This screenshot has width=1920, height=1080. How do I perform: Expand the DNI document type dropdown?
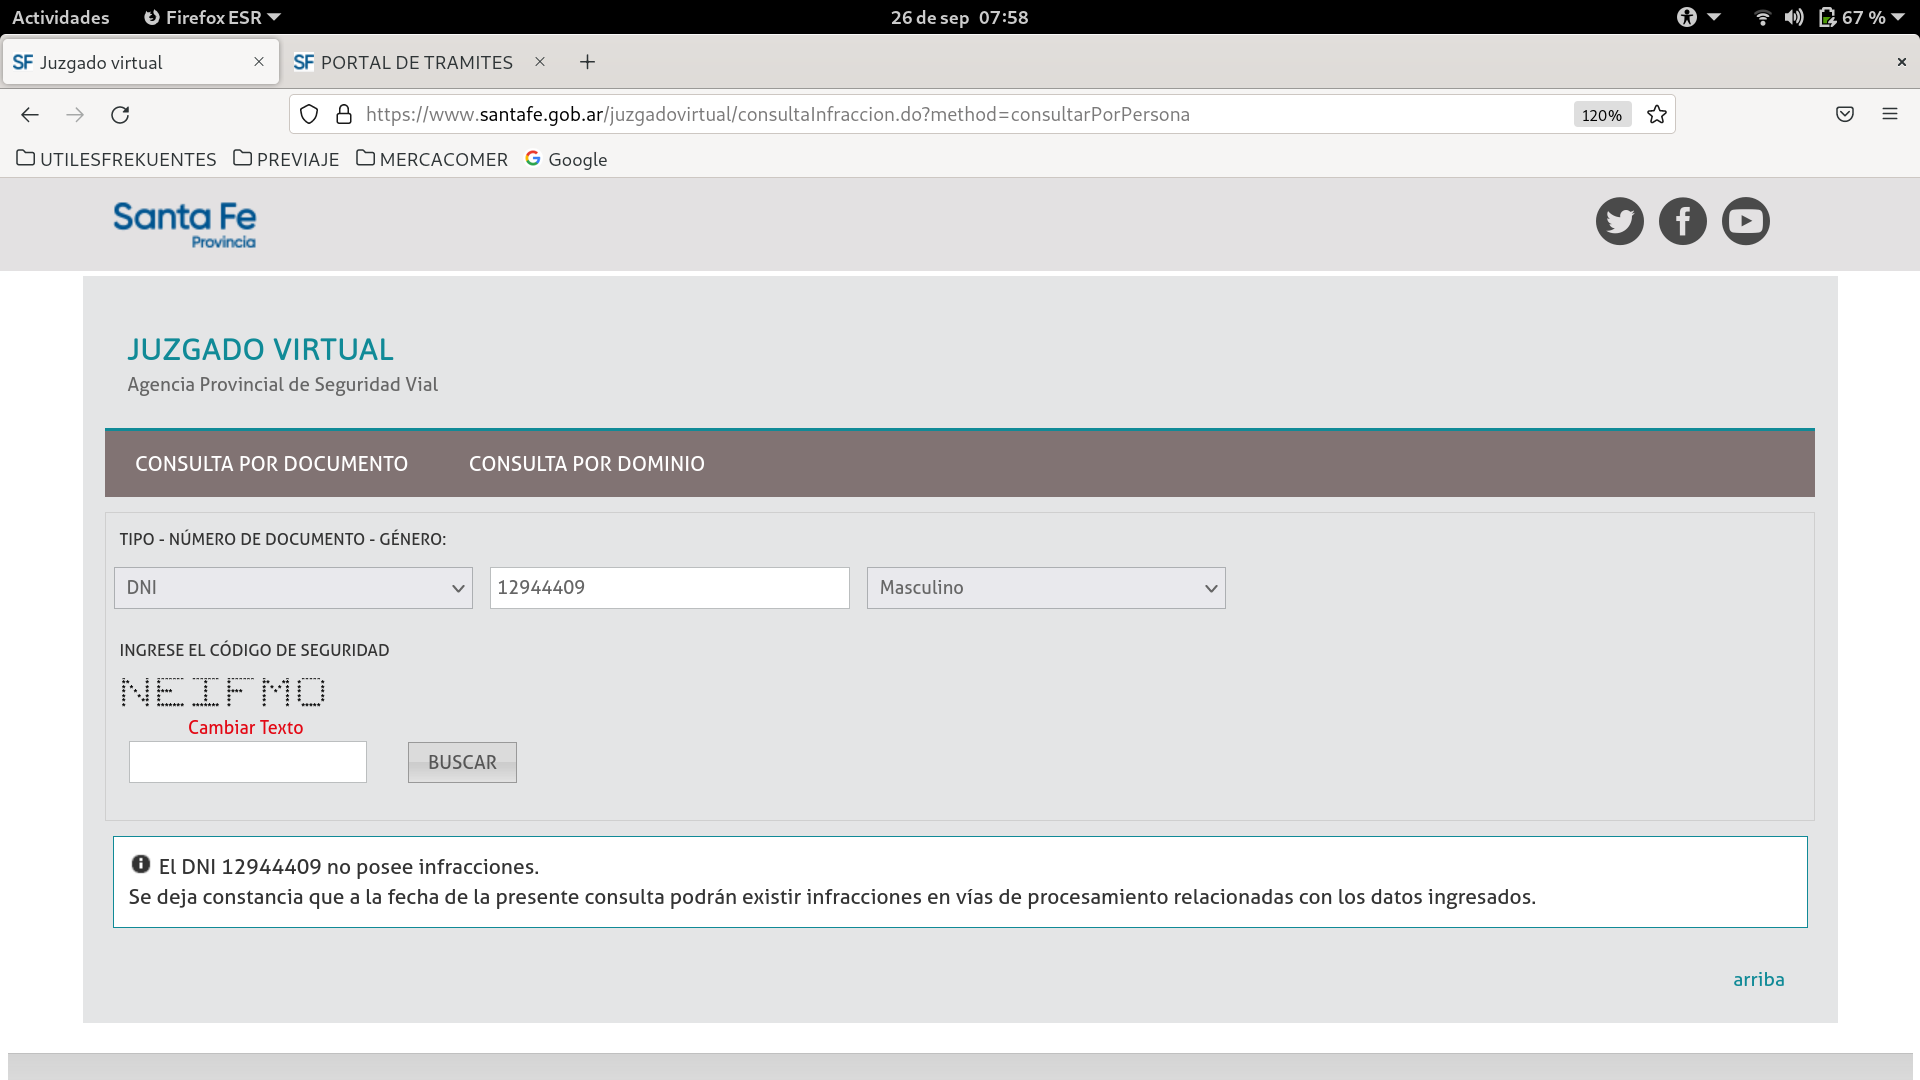[x=293, y=588]
